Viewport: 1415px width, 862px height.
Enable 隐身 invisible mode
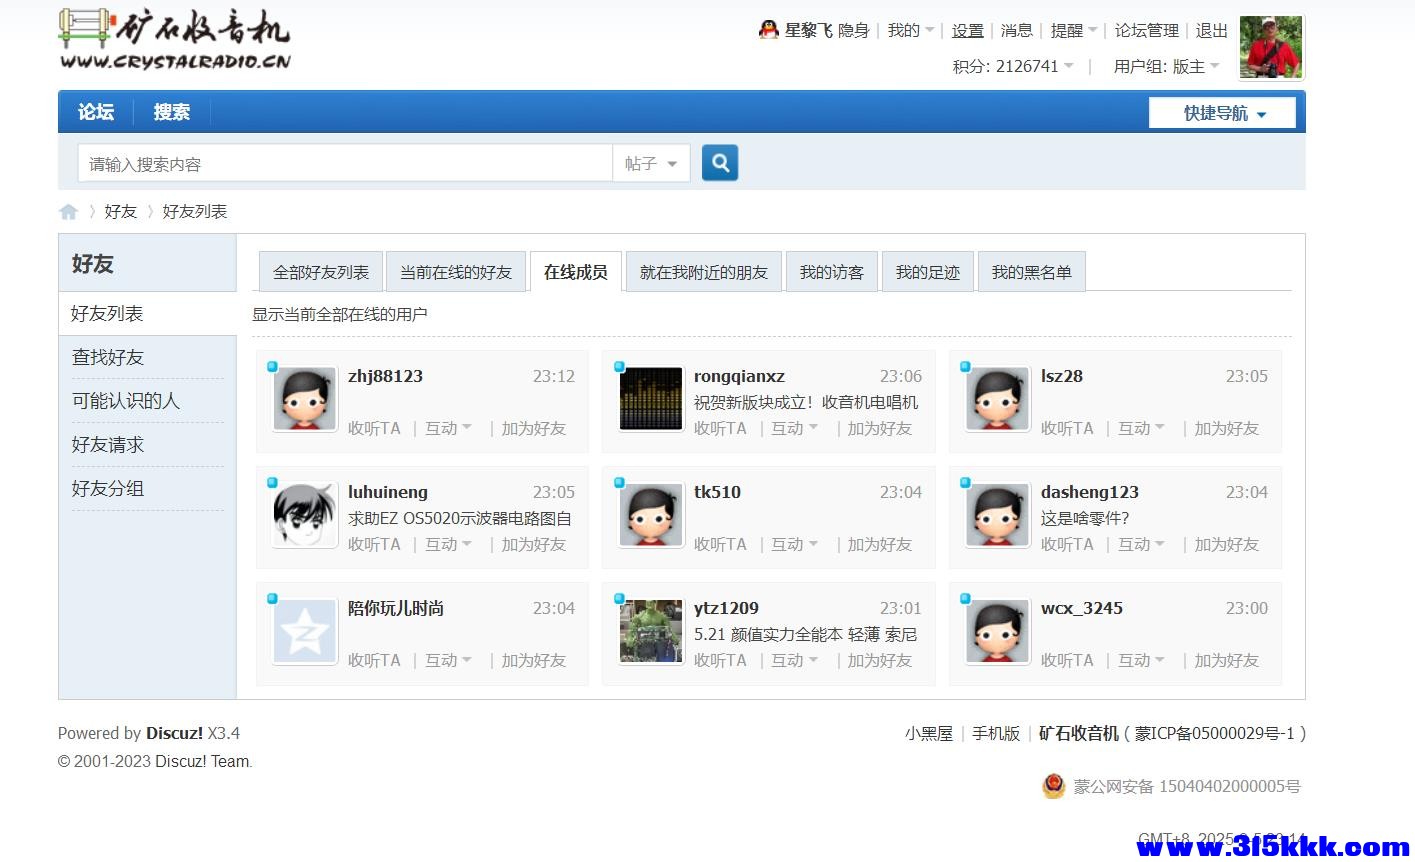tap(855, 30)
